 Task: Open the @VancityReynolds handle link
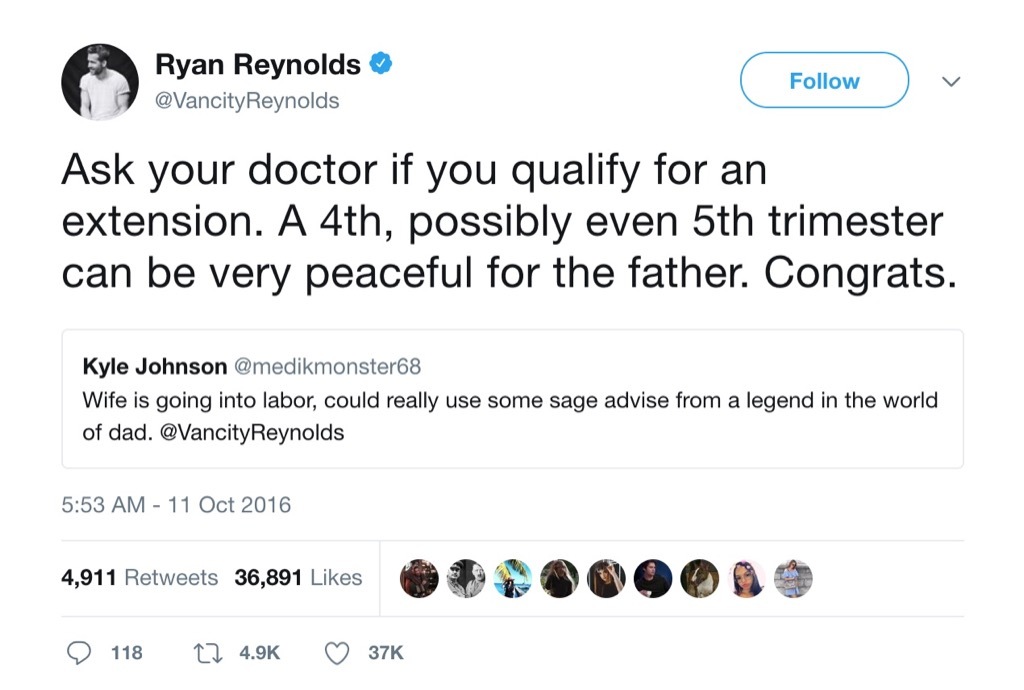click(248, 100)
